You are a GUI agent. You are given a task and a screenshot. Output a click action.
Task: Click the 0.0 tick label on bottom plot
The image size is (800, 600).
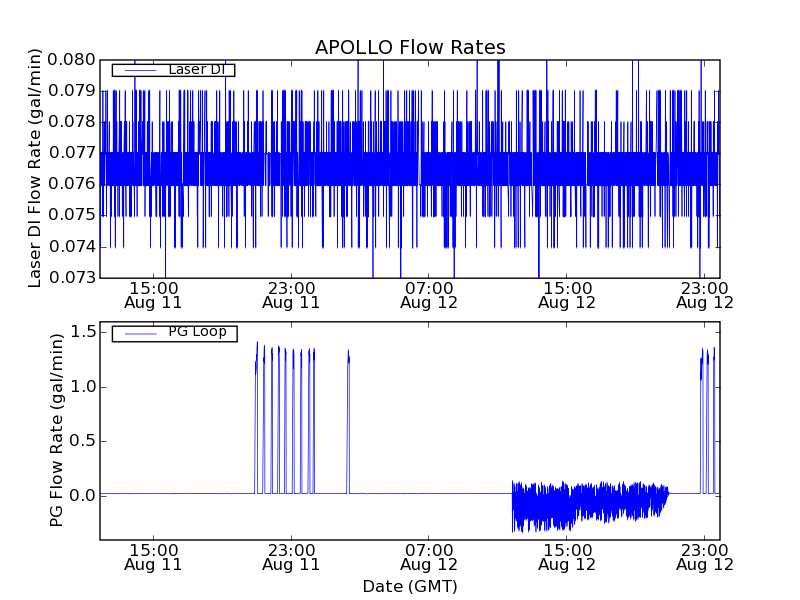point(84,495)
